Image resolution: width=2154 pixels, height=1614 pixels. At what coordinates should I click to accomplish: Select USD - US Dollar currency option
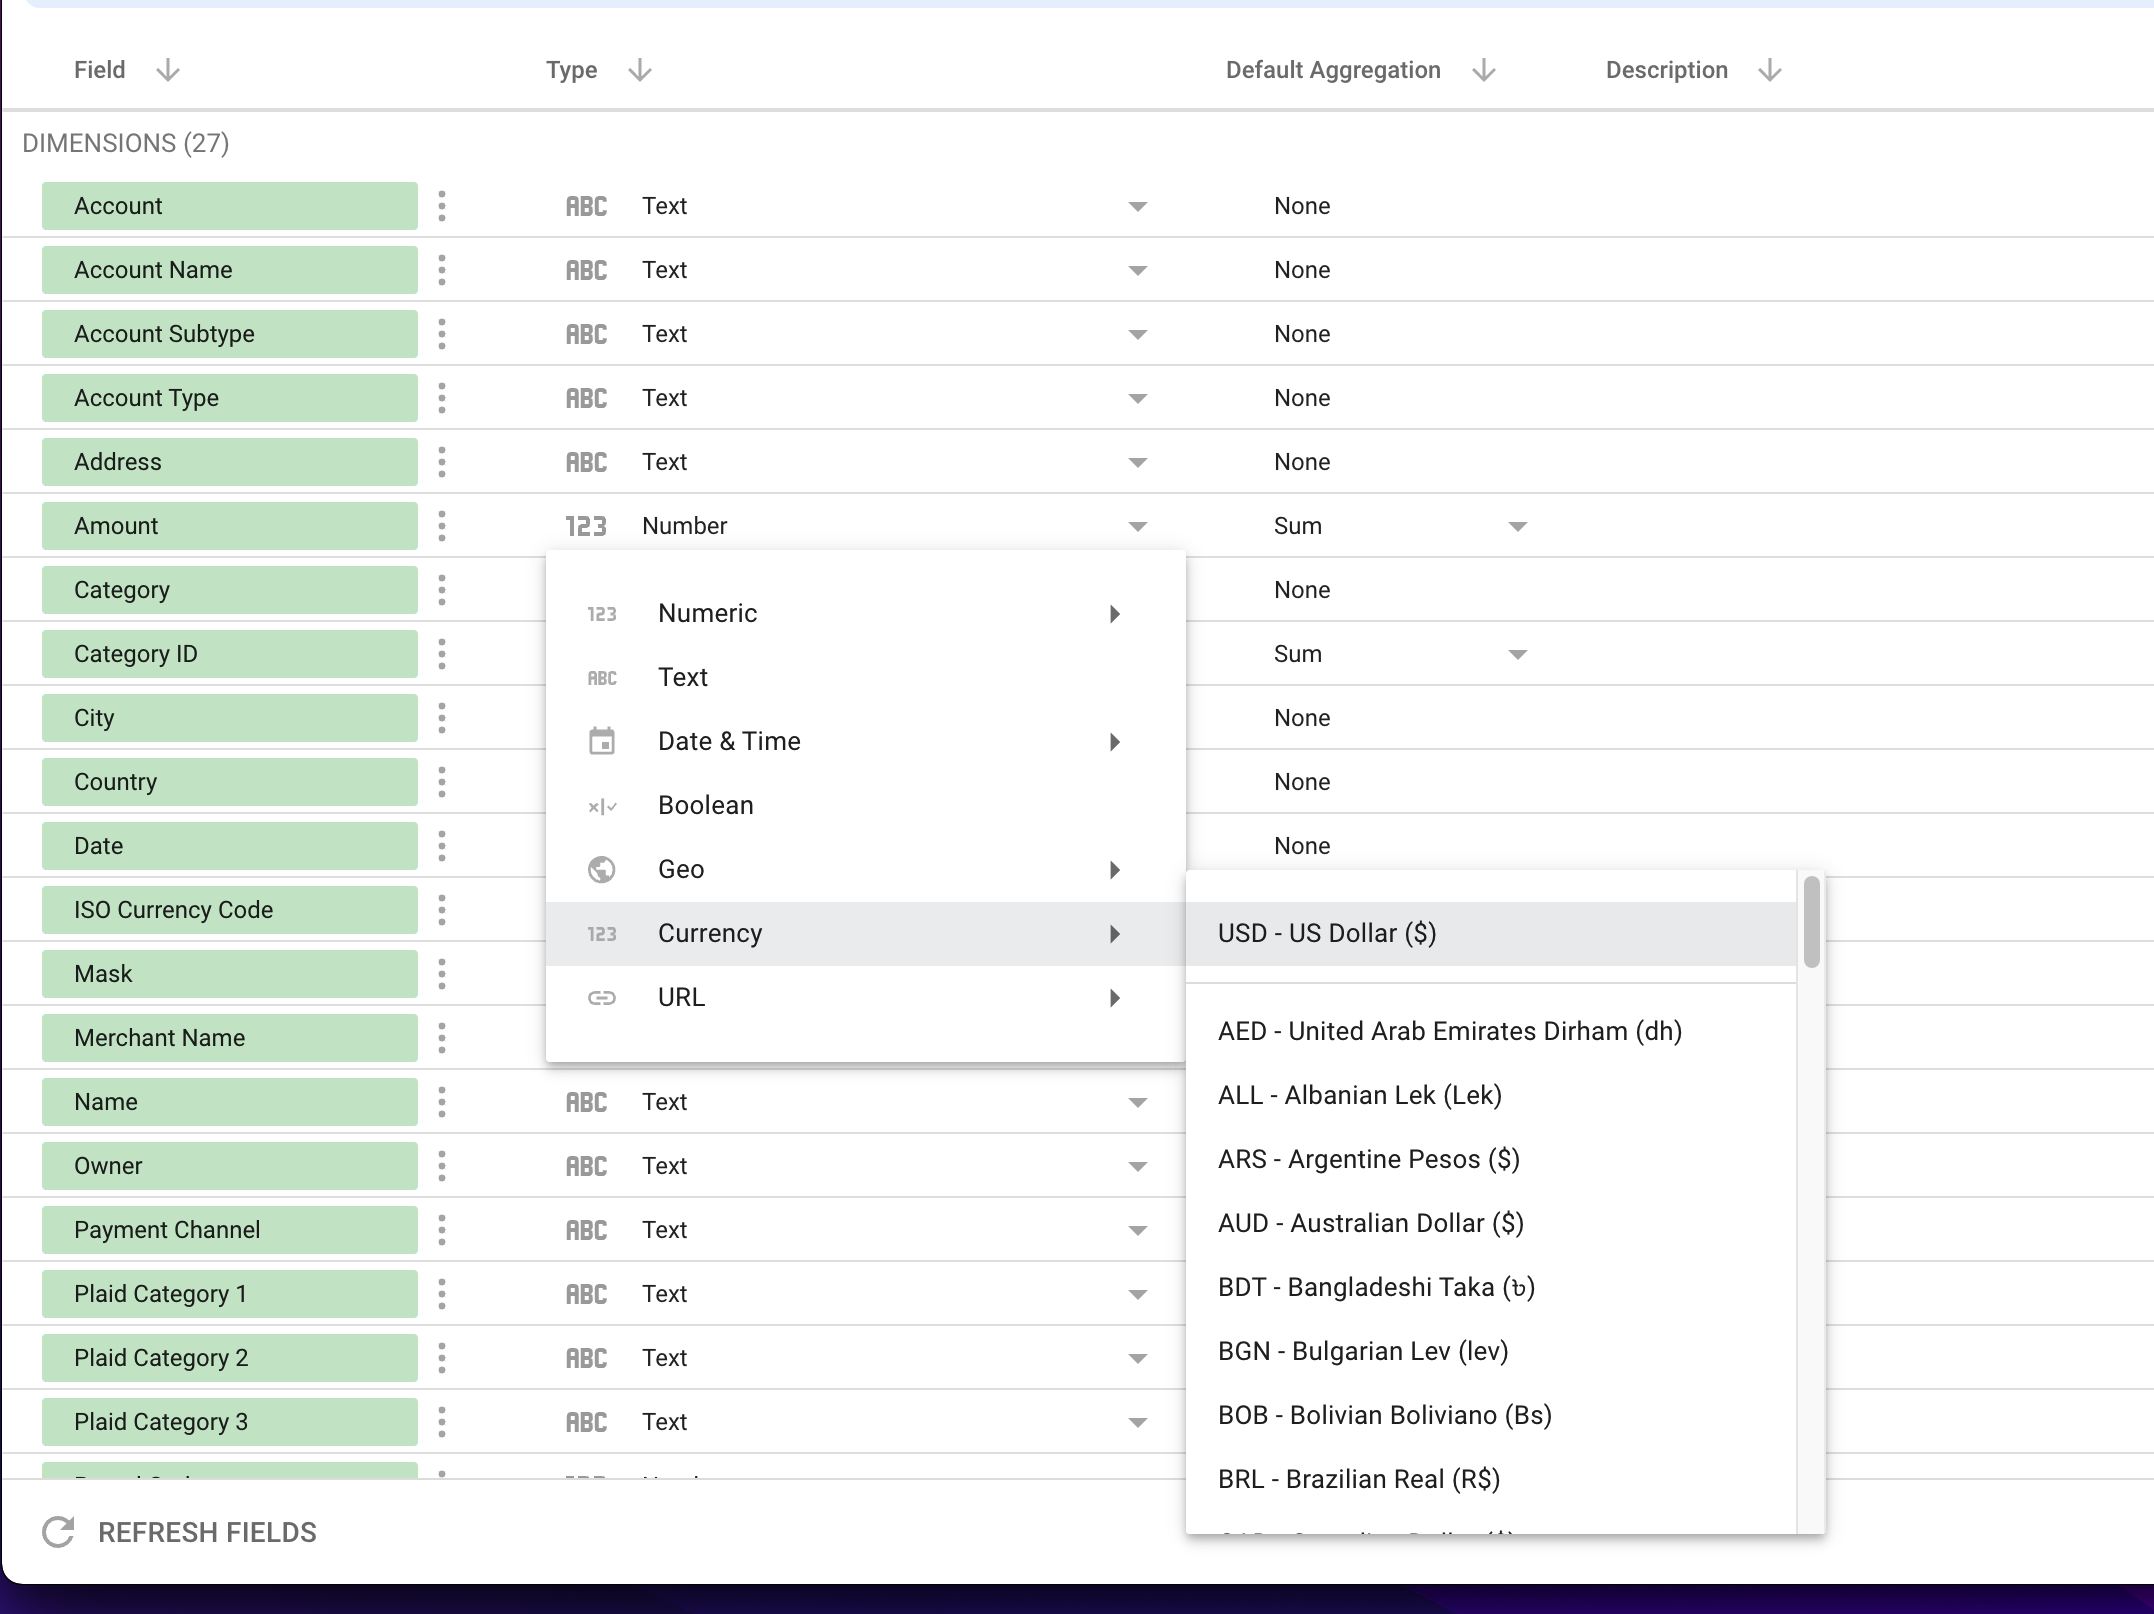click(1327, 933)
